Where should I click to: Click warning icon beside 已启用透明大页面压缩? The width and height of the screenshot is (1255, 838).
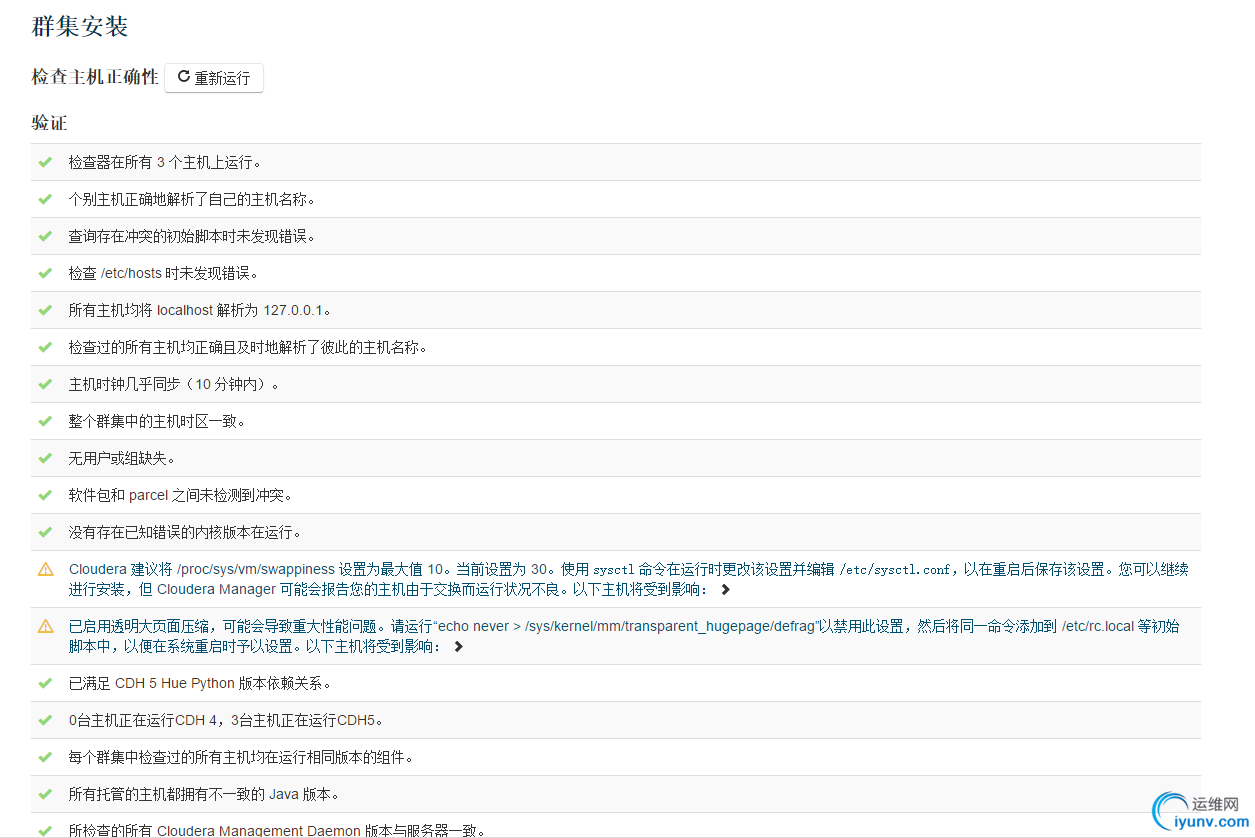coord(45,626)
